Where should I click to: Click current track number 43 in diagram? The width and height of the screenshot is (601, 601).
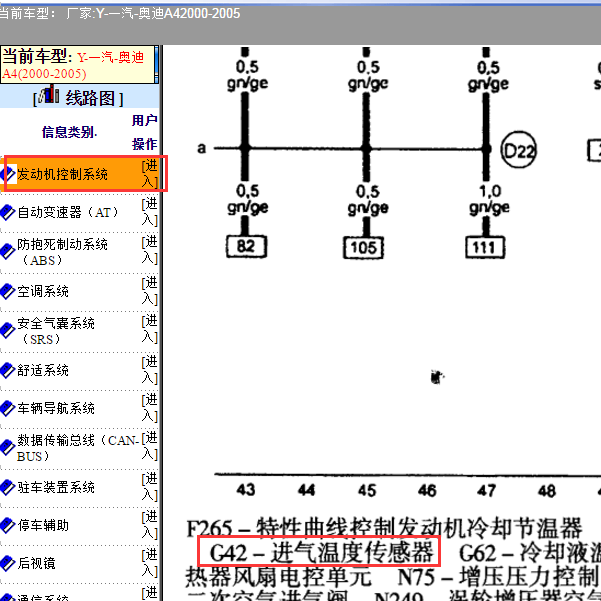(246, 489)
